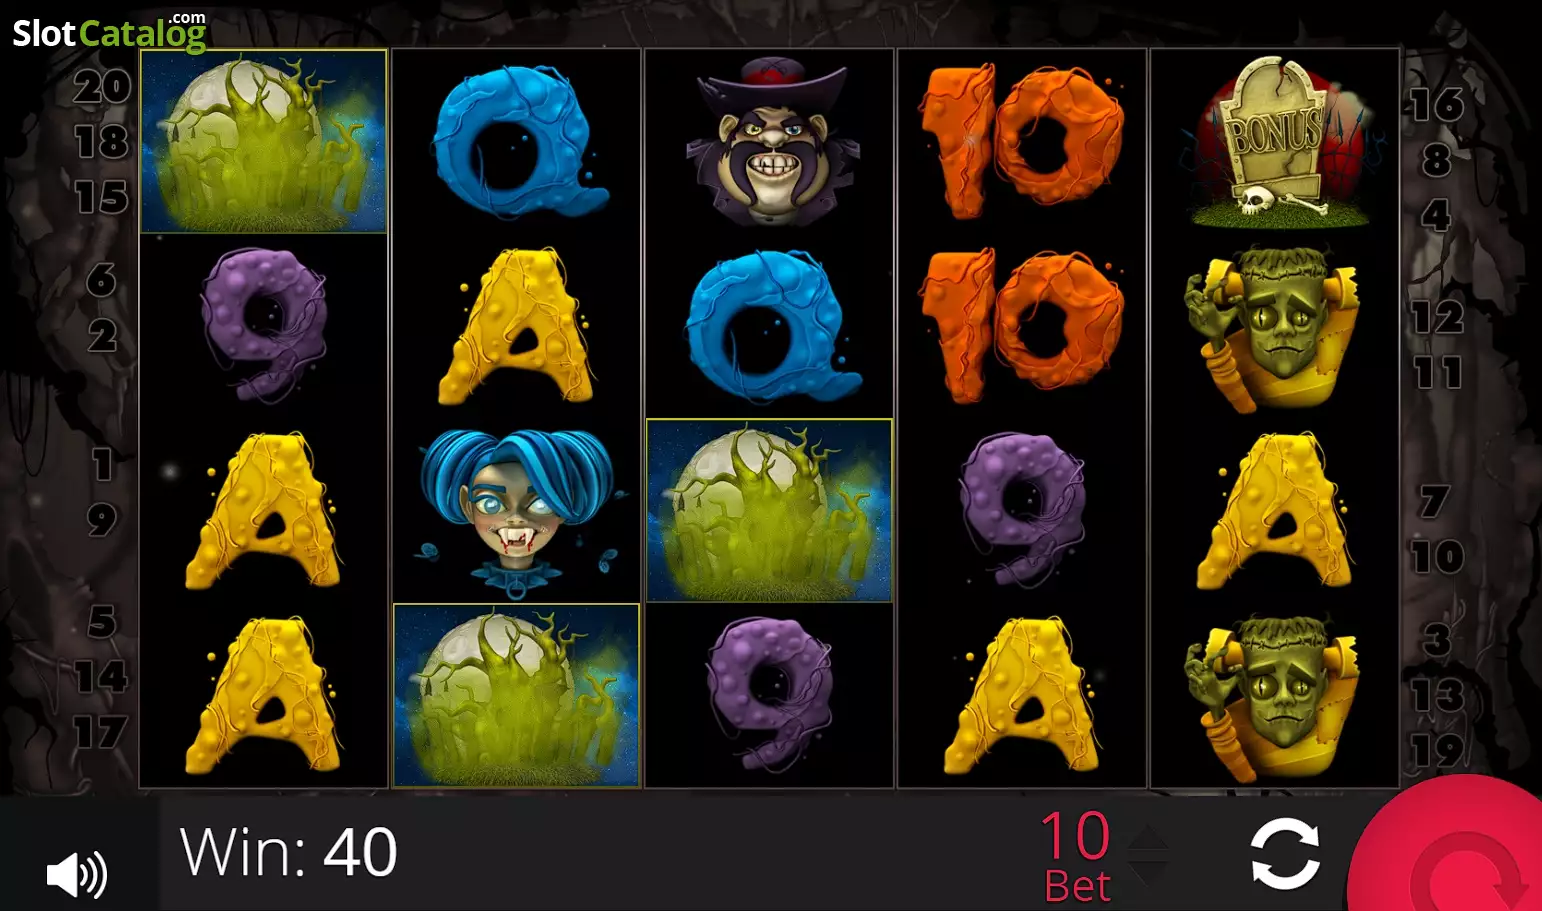Viewport: 1542px width, 911px height.
Task: Click the Win 40 amount display
Action: 289,852
